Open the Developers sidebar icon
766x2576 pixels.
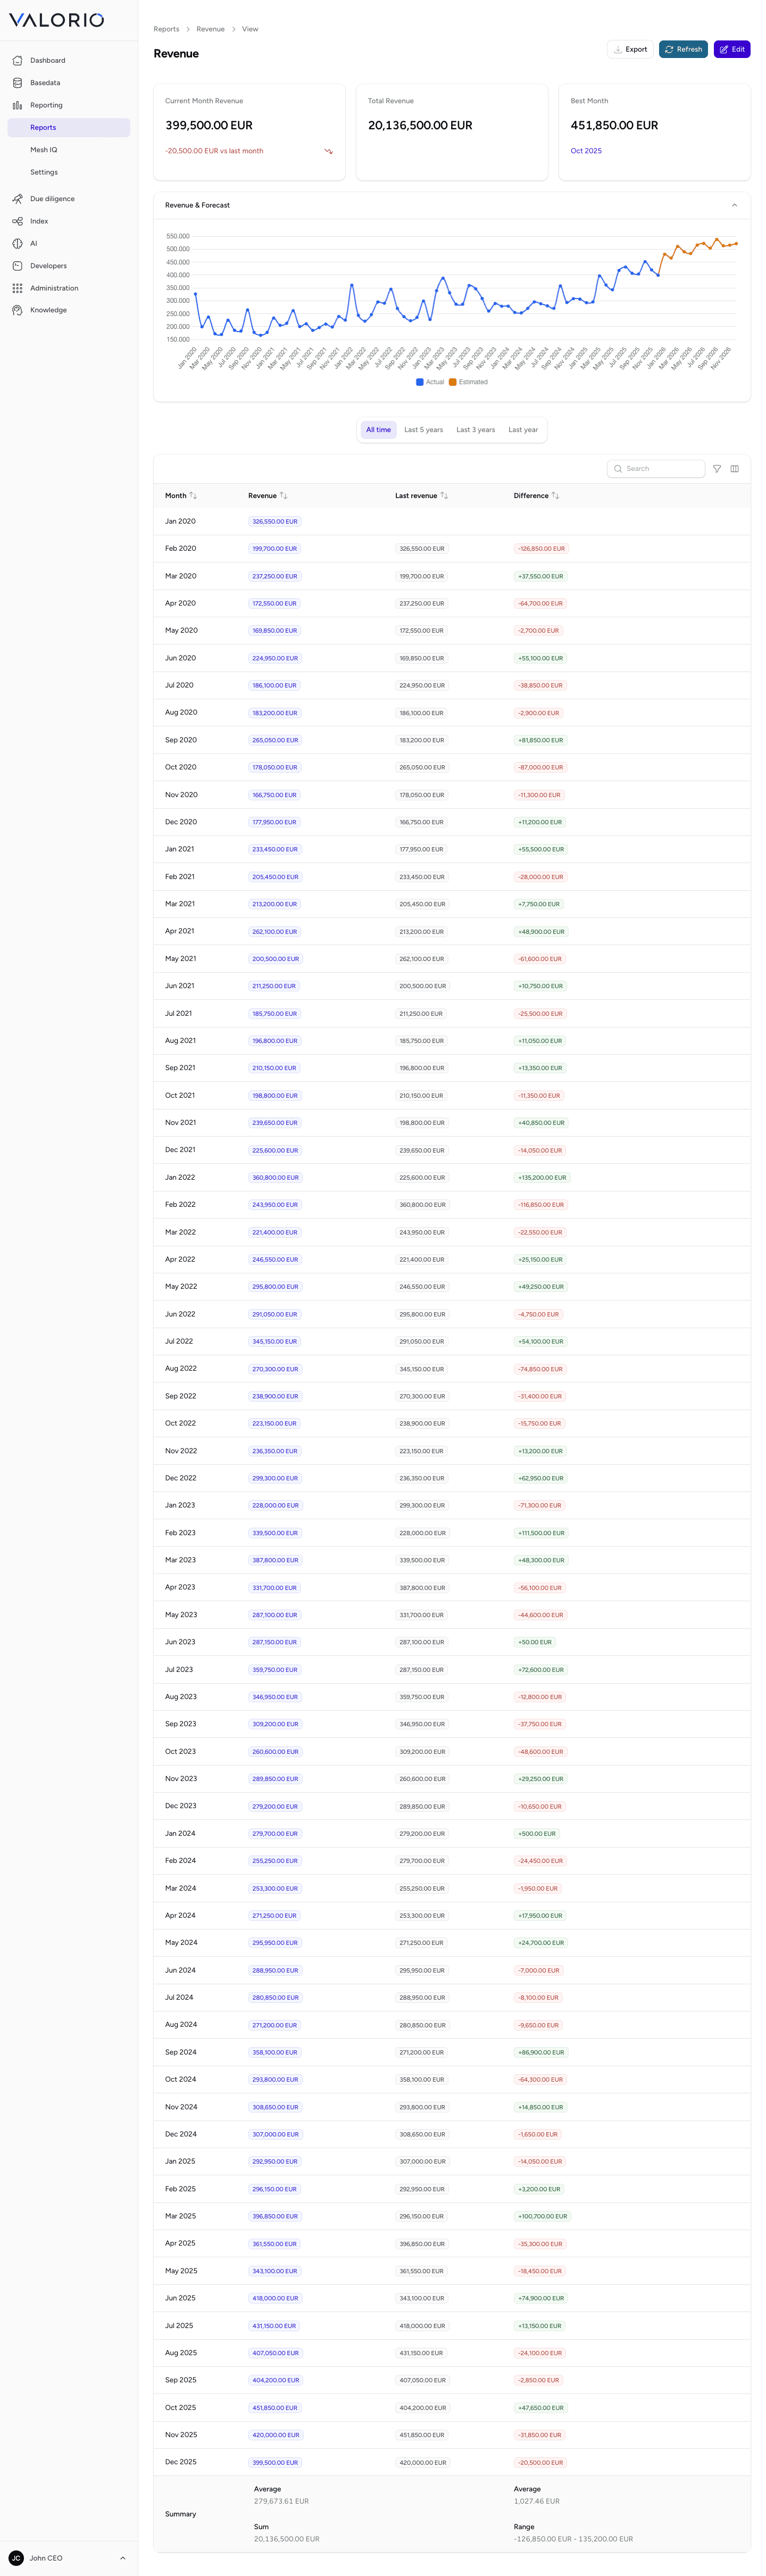17,266
